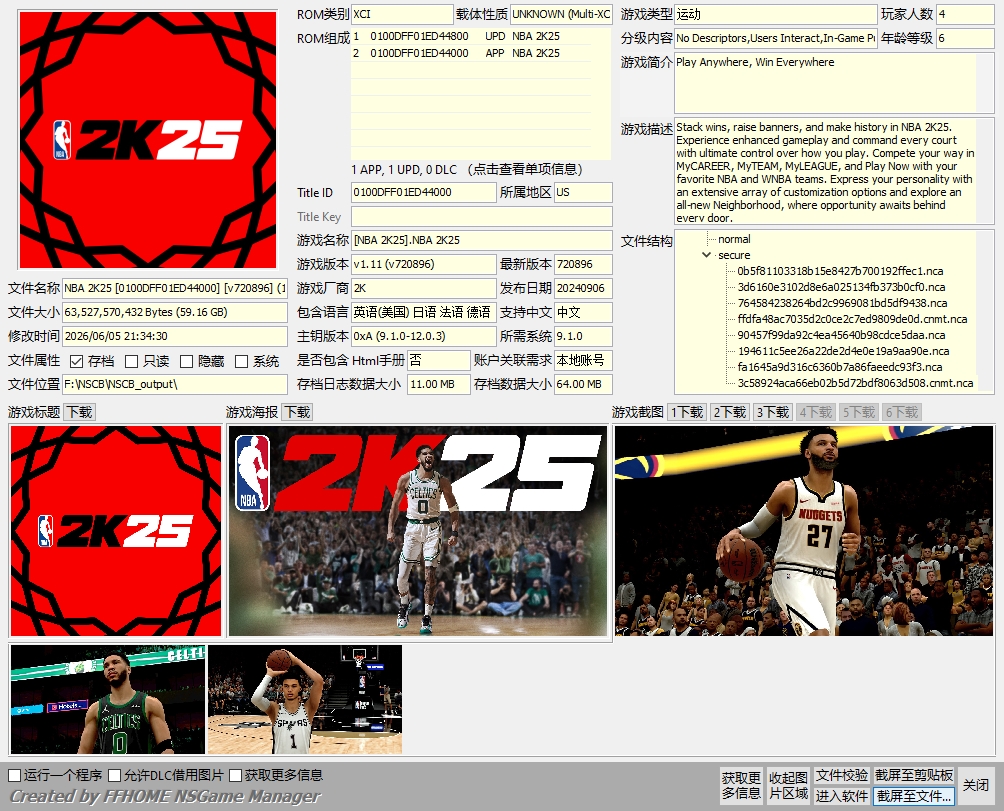Check the 隐藏 hidden attribute box

click(186, 362)
